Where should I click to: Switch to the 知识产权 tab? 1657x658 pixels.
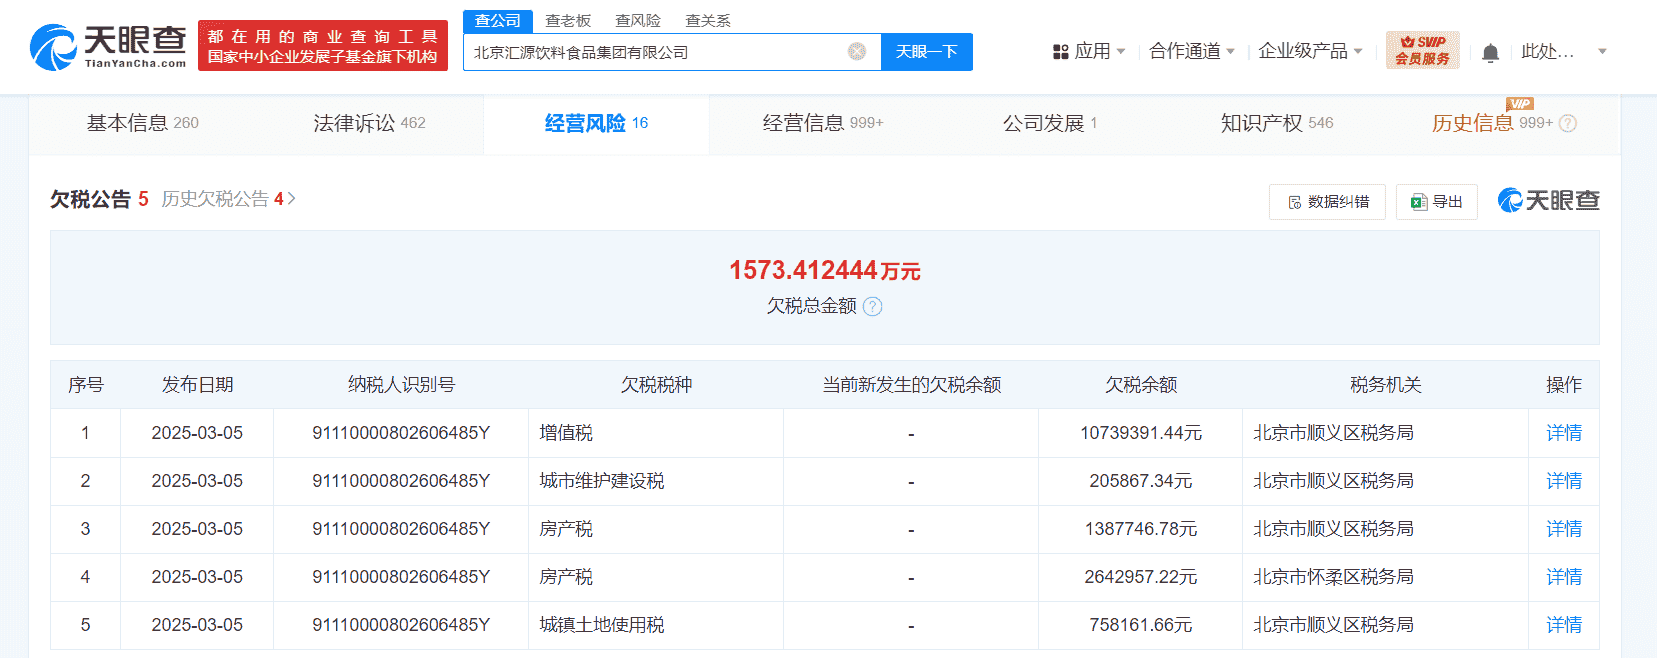pos(1276,123)
